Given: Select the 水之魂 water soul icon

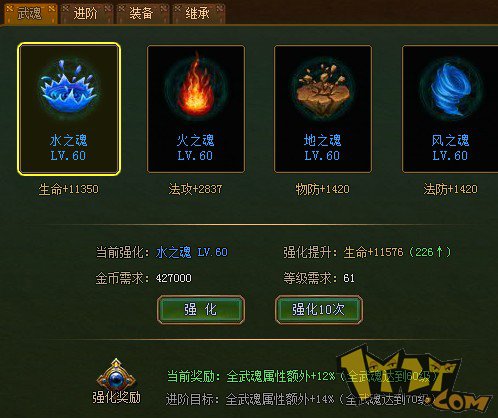Looking at the screenshot, I should [x=69, y=87].
